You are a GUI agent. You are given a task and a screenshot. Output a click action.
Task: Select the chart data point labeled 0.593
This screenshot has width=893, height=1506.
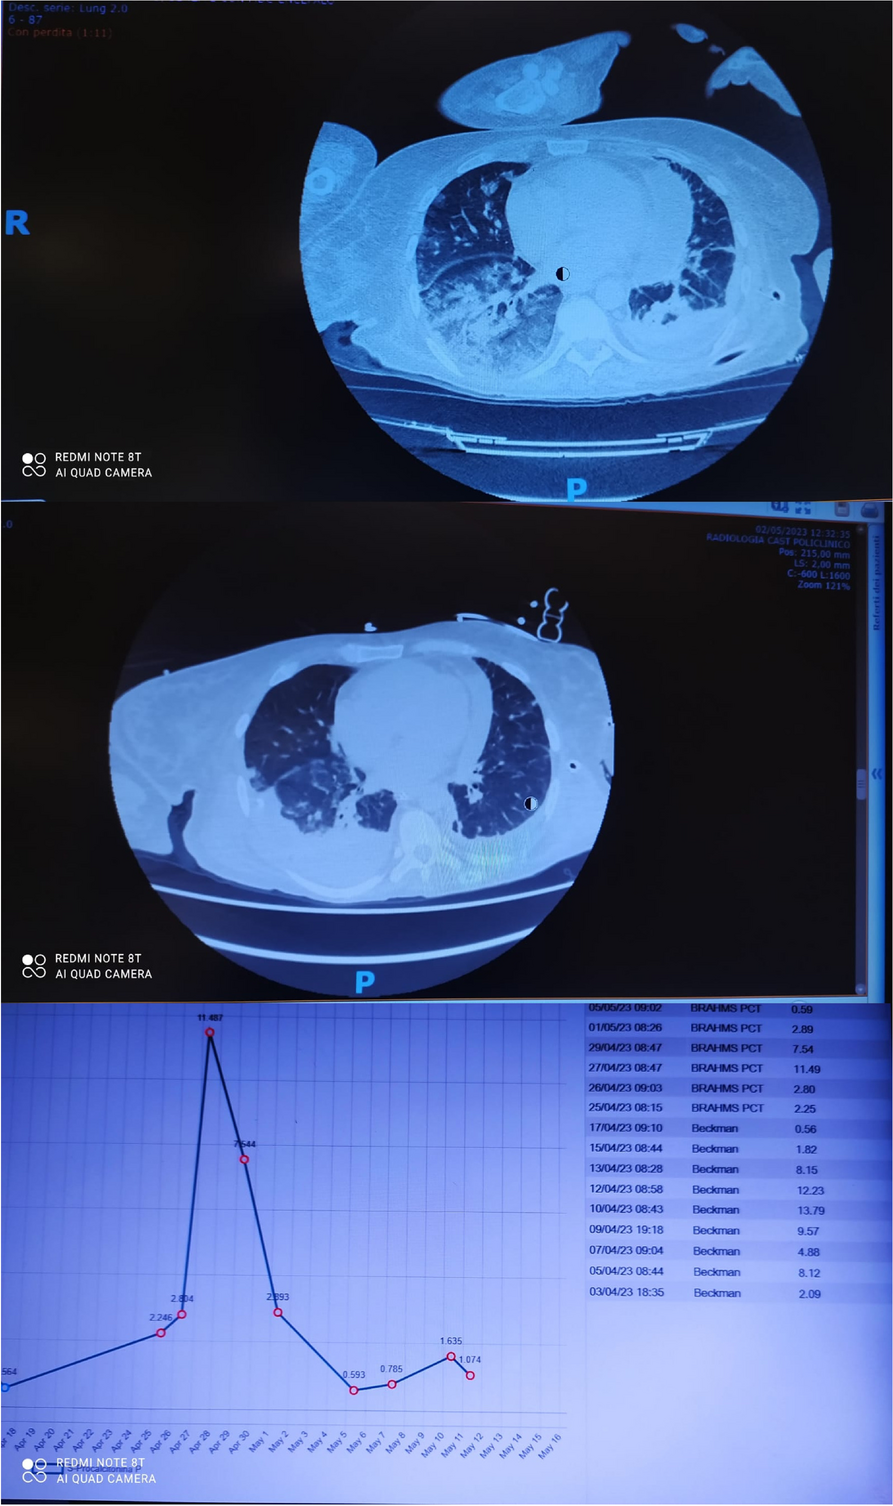click(x=354, y=1390)
